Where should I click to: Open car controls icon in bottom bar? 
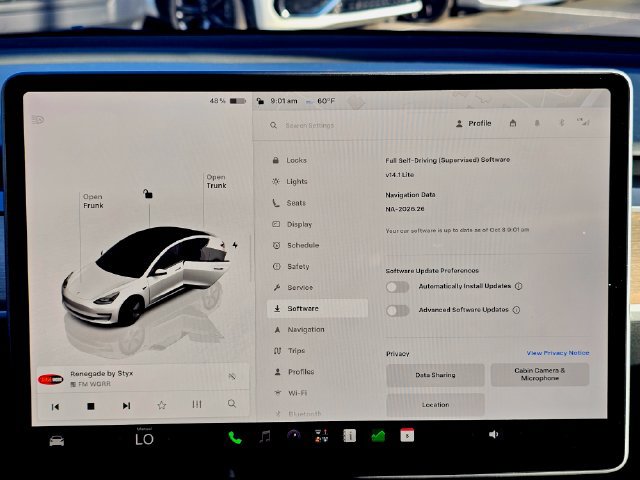coord(57,441)
